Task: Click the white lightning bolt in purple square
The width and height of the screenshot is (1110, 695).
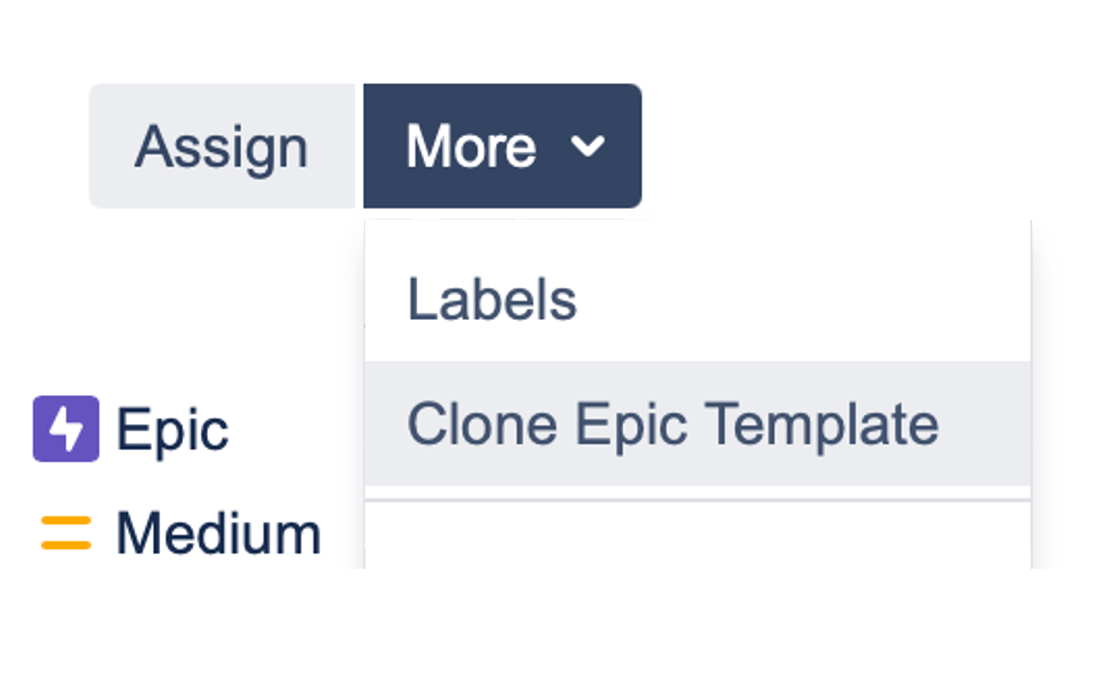Action: tap(66, 429)
